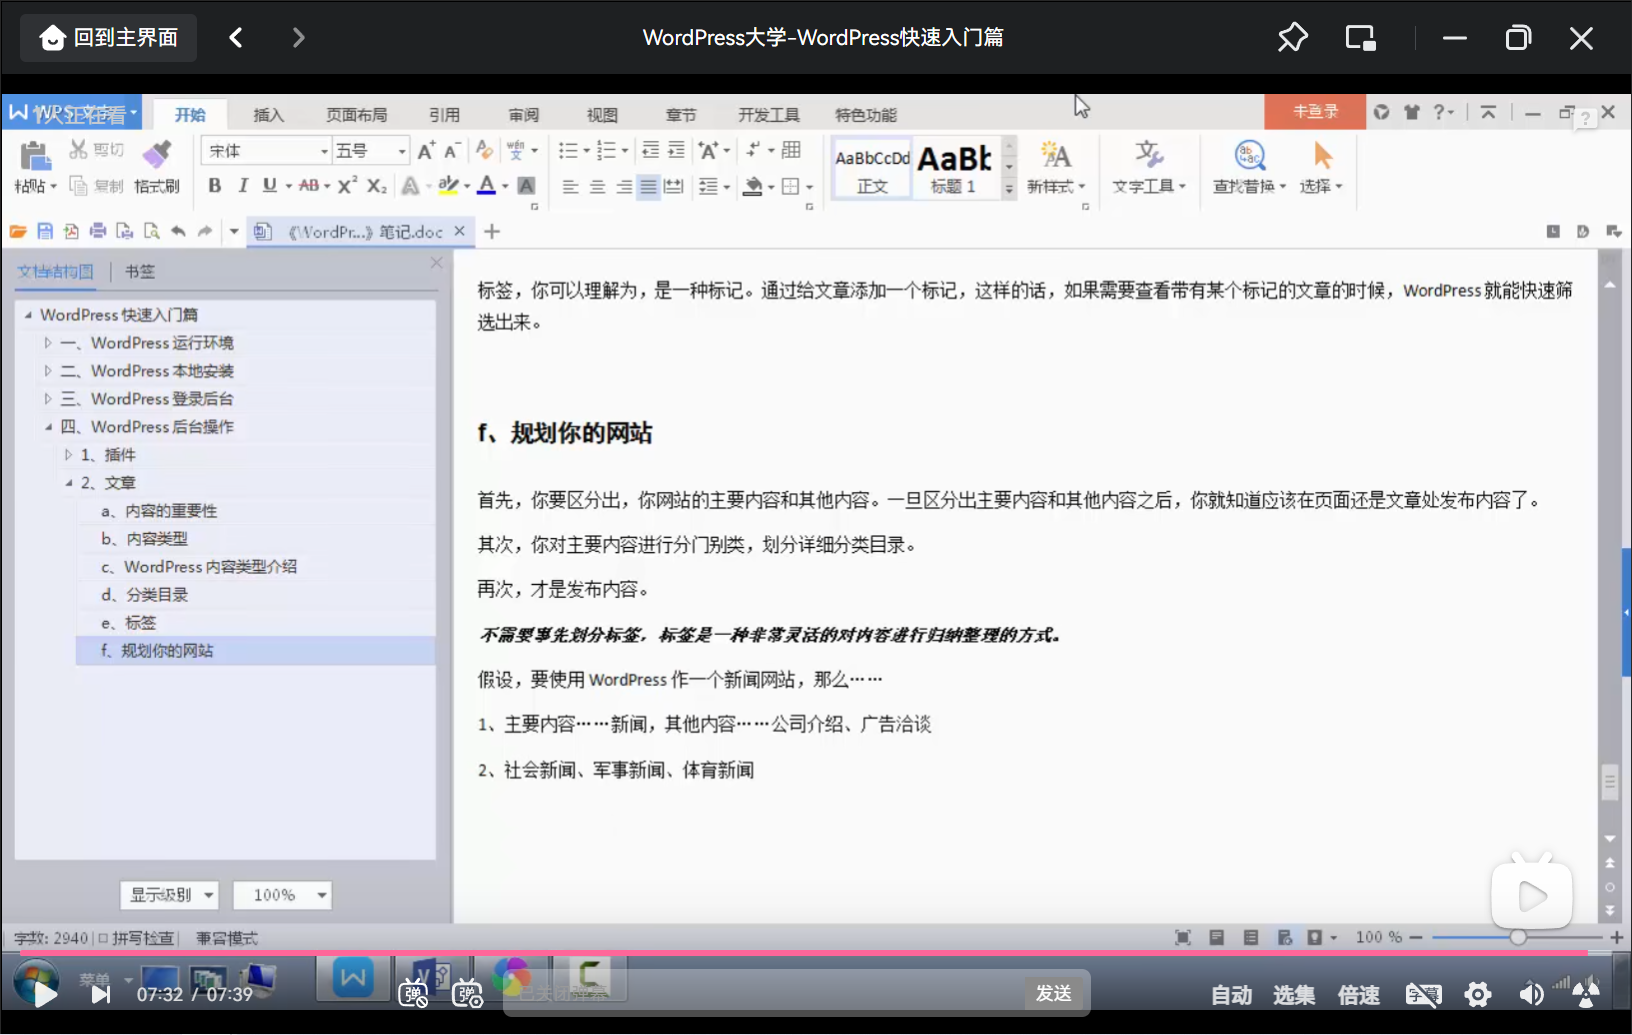This screenshot has width=1632, height=1035.
Task: Click the Export to PDF icon
Action: pos(71,231)
